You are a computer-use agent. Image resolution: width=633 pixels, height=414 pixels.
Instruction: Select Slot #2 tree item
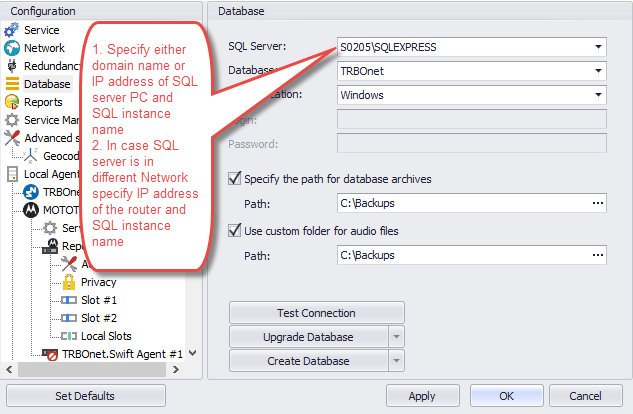point(99,318)
